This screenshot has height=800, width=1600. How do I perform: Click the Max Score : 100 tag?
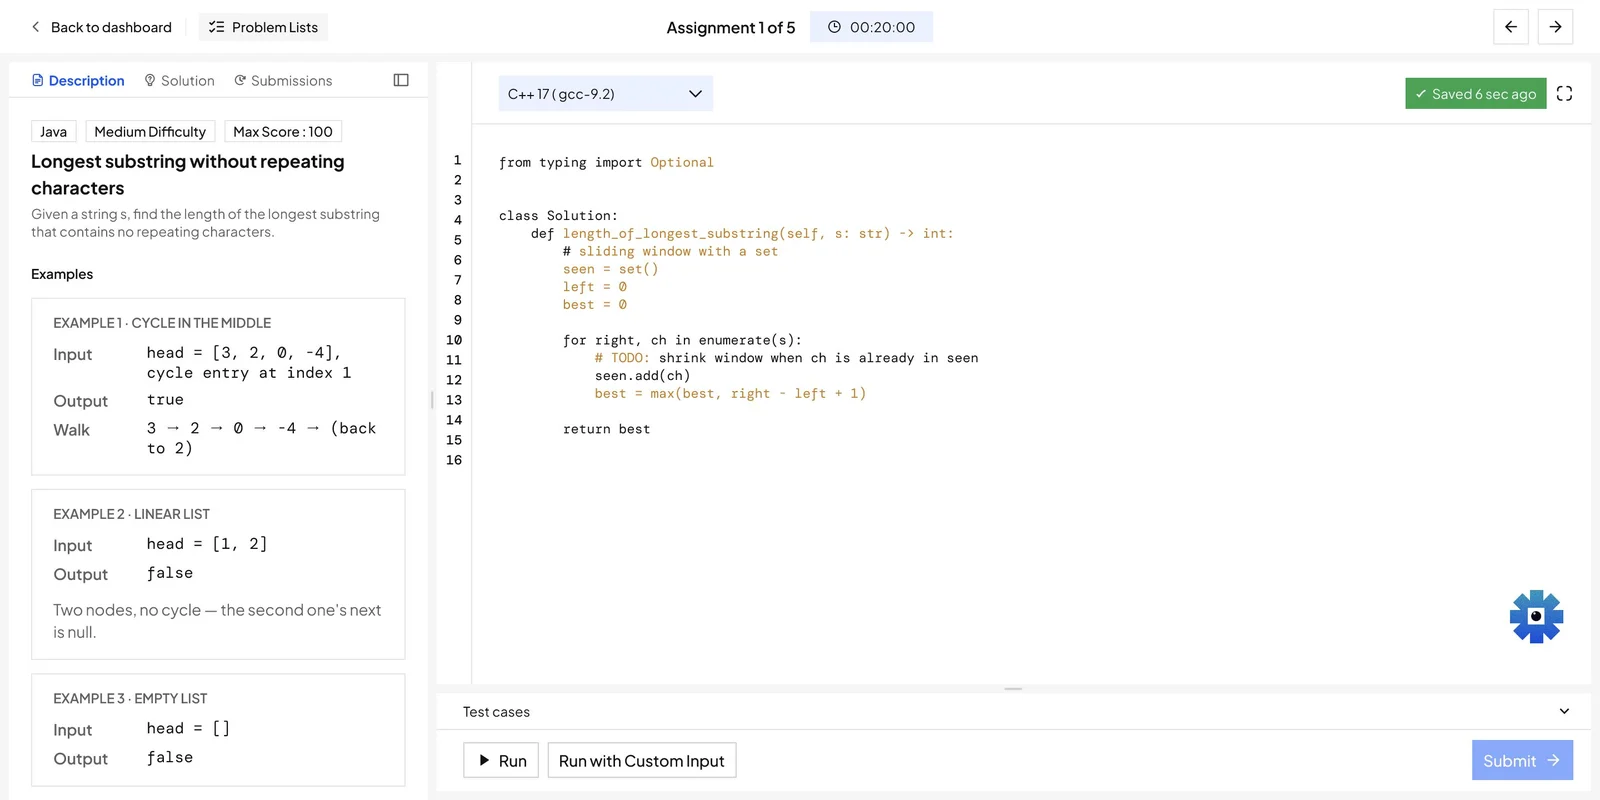pyautogui.click(x=283, y=131)
